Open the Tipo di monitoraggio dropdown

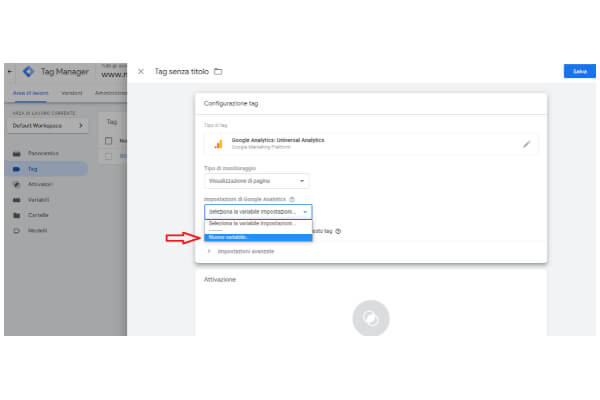click(257, 181)
